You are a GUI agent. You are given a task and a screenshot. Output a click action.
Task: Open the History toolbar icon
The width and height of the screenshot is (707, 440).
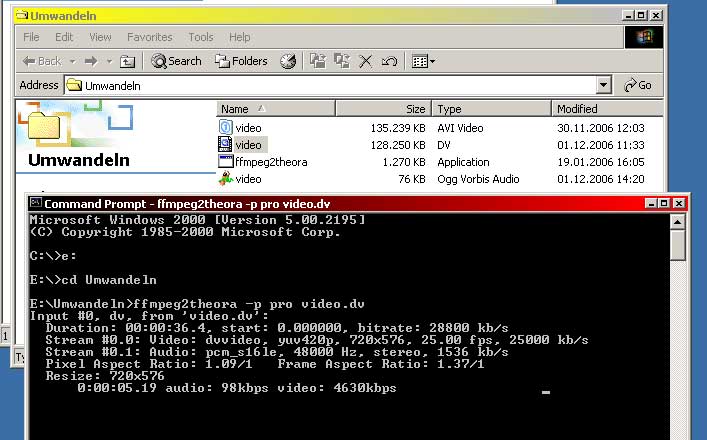(x=288, y=61)
